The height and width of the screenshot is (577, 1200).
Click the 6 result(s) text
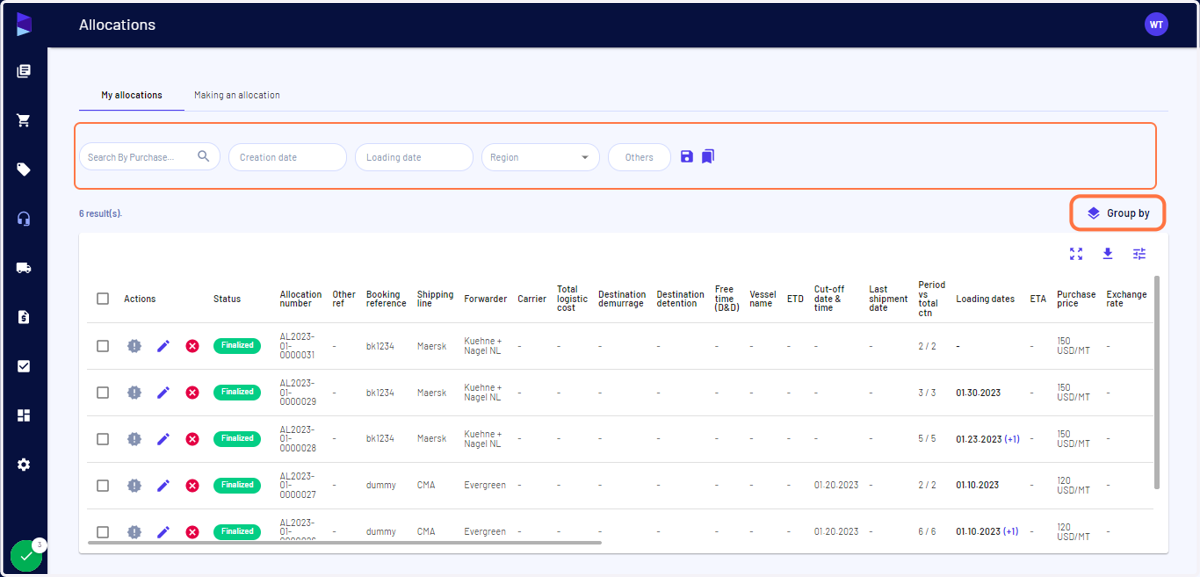point(100,214)
